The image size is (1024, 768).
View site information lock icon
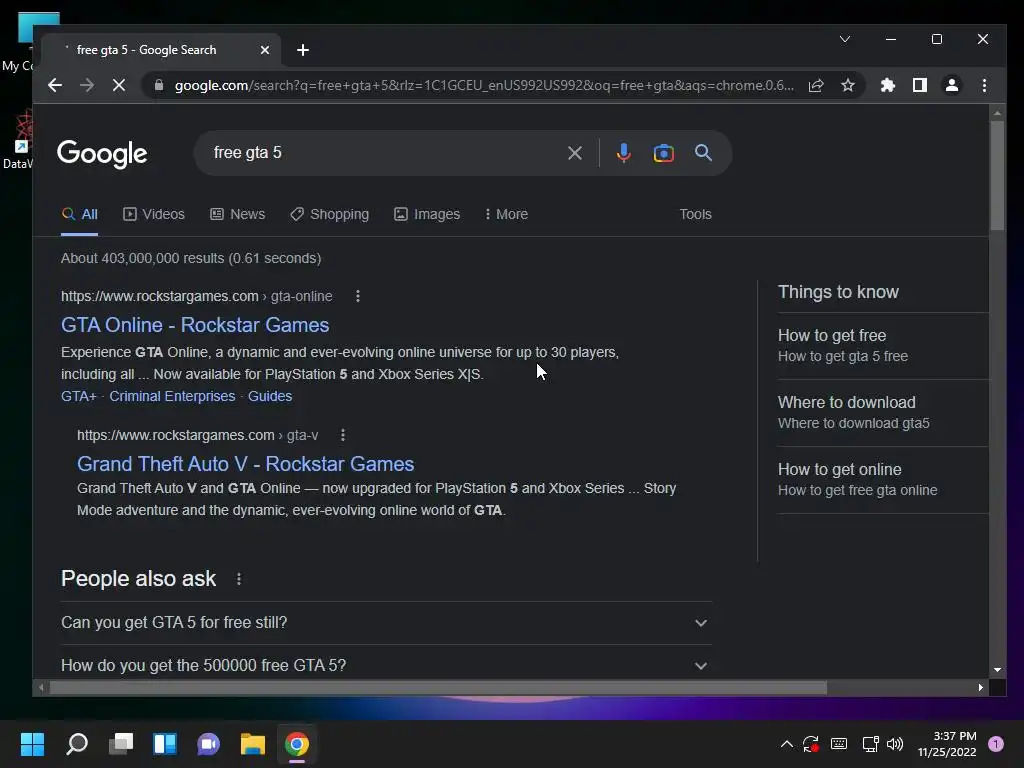[159, 86]
